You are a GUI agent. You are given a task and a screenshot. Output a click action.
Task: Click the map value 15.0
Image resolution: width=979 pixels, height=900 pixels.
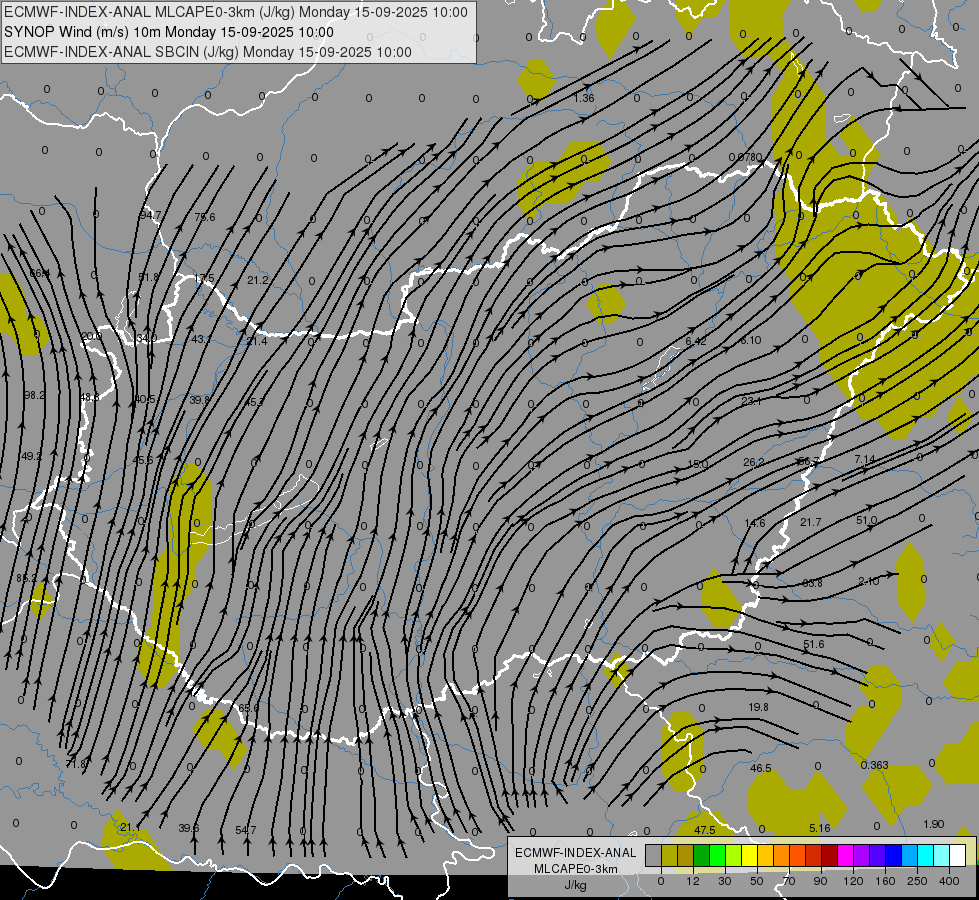tap(697, 464)
